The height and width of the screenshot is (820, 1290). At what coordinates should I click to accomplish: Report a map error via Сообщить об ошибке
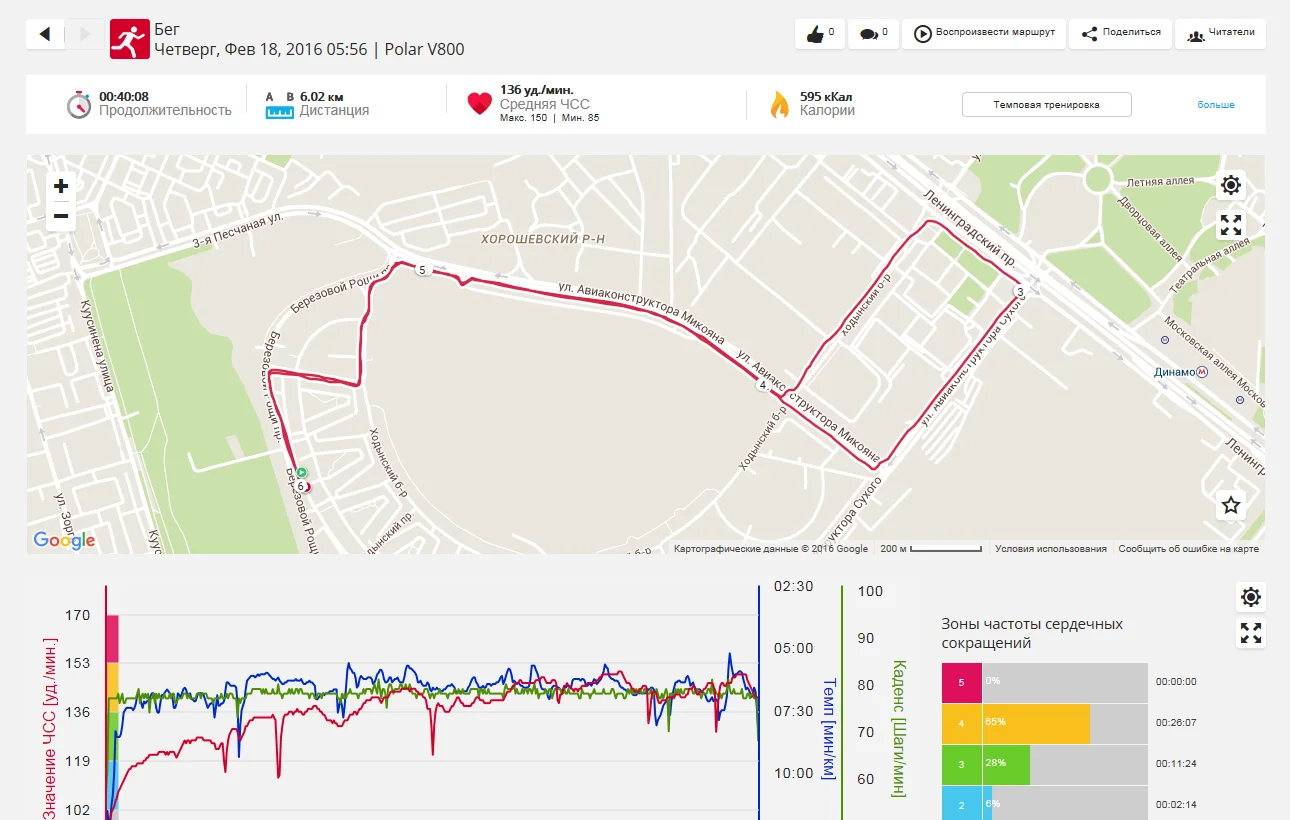click(1188, 549)
